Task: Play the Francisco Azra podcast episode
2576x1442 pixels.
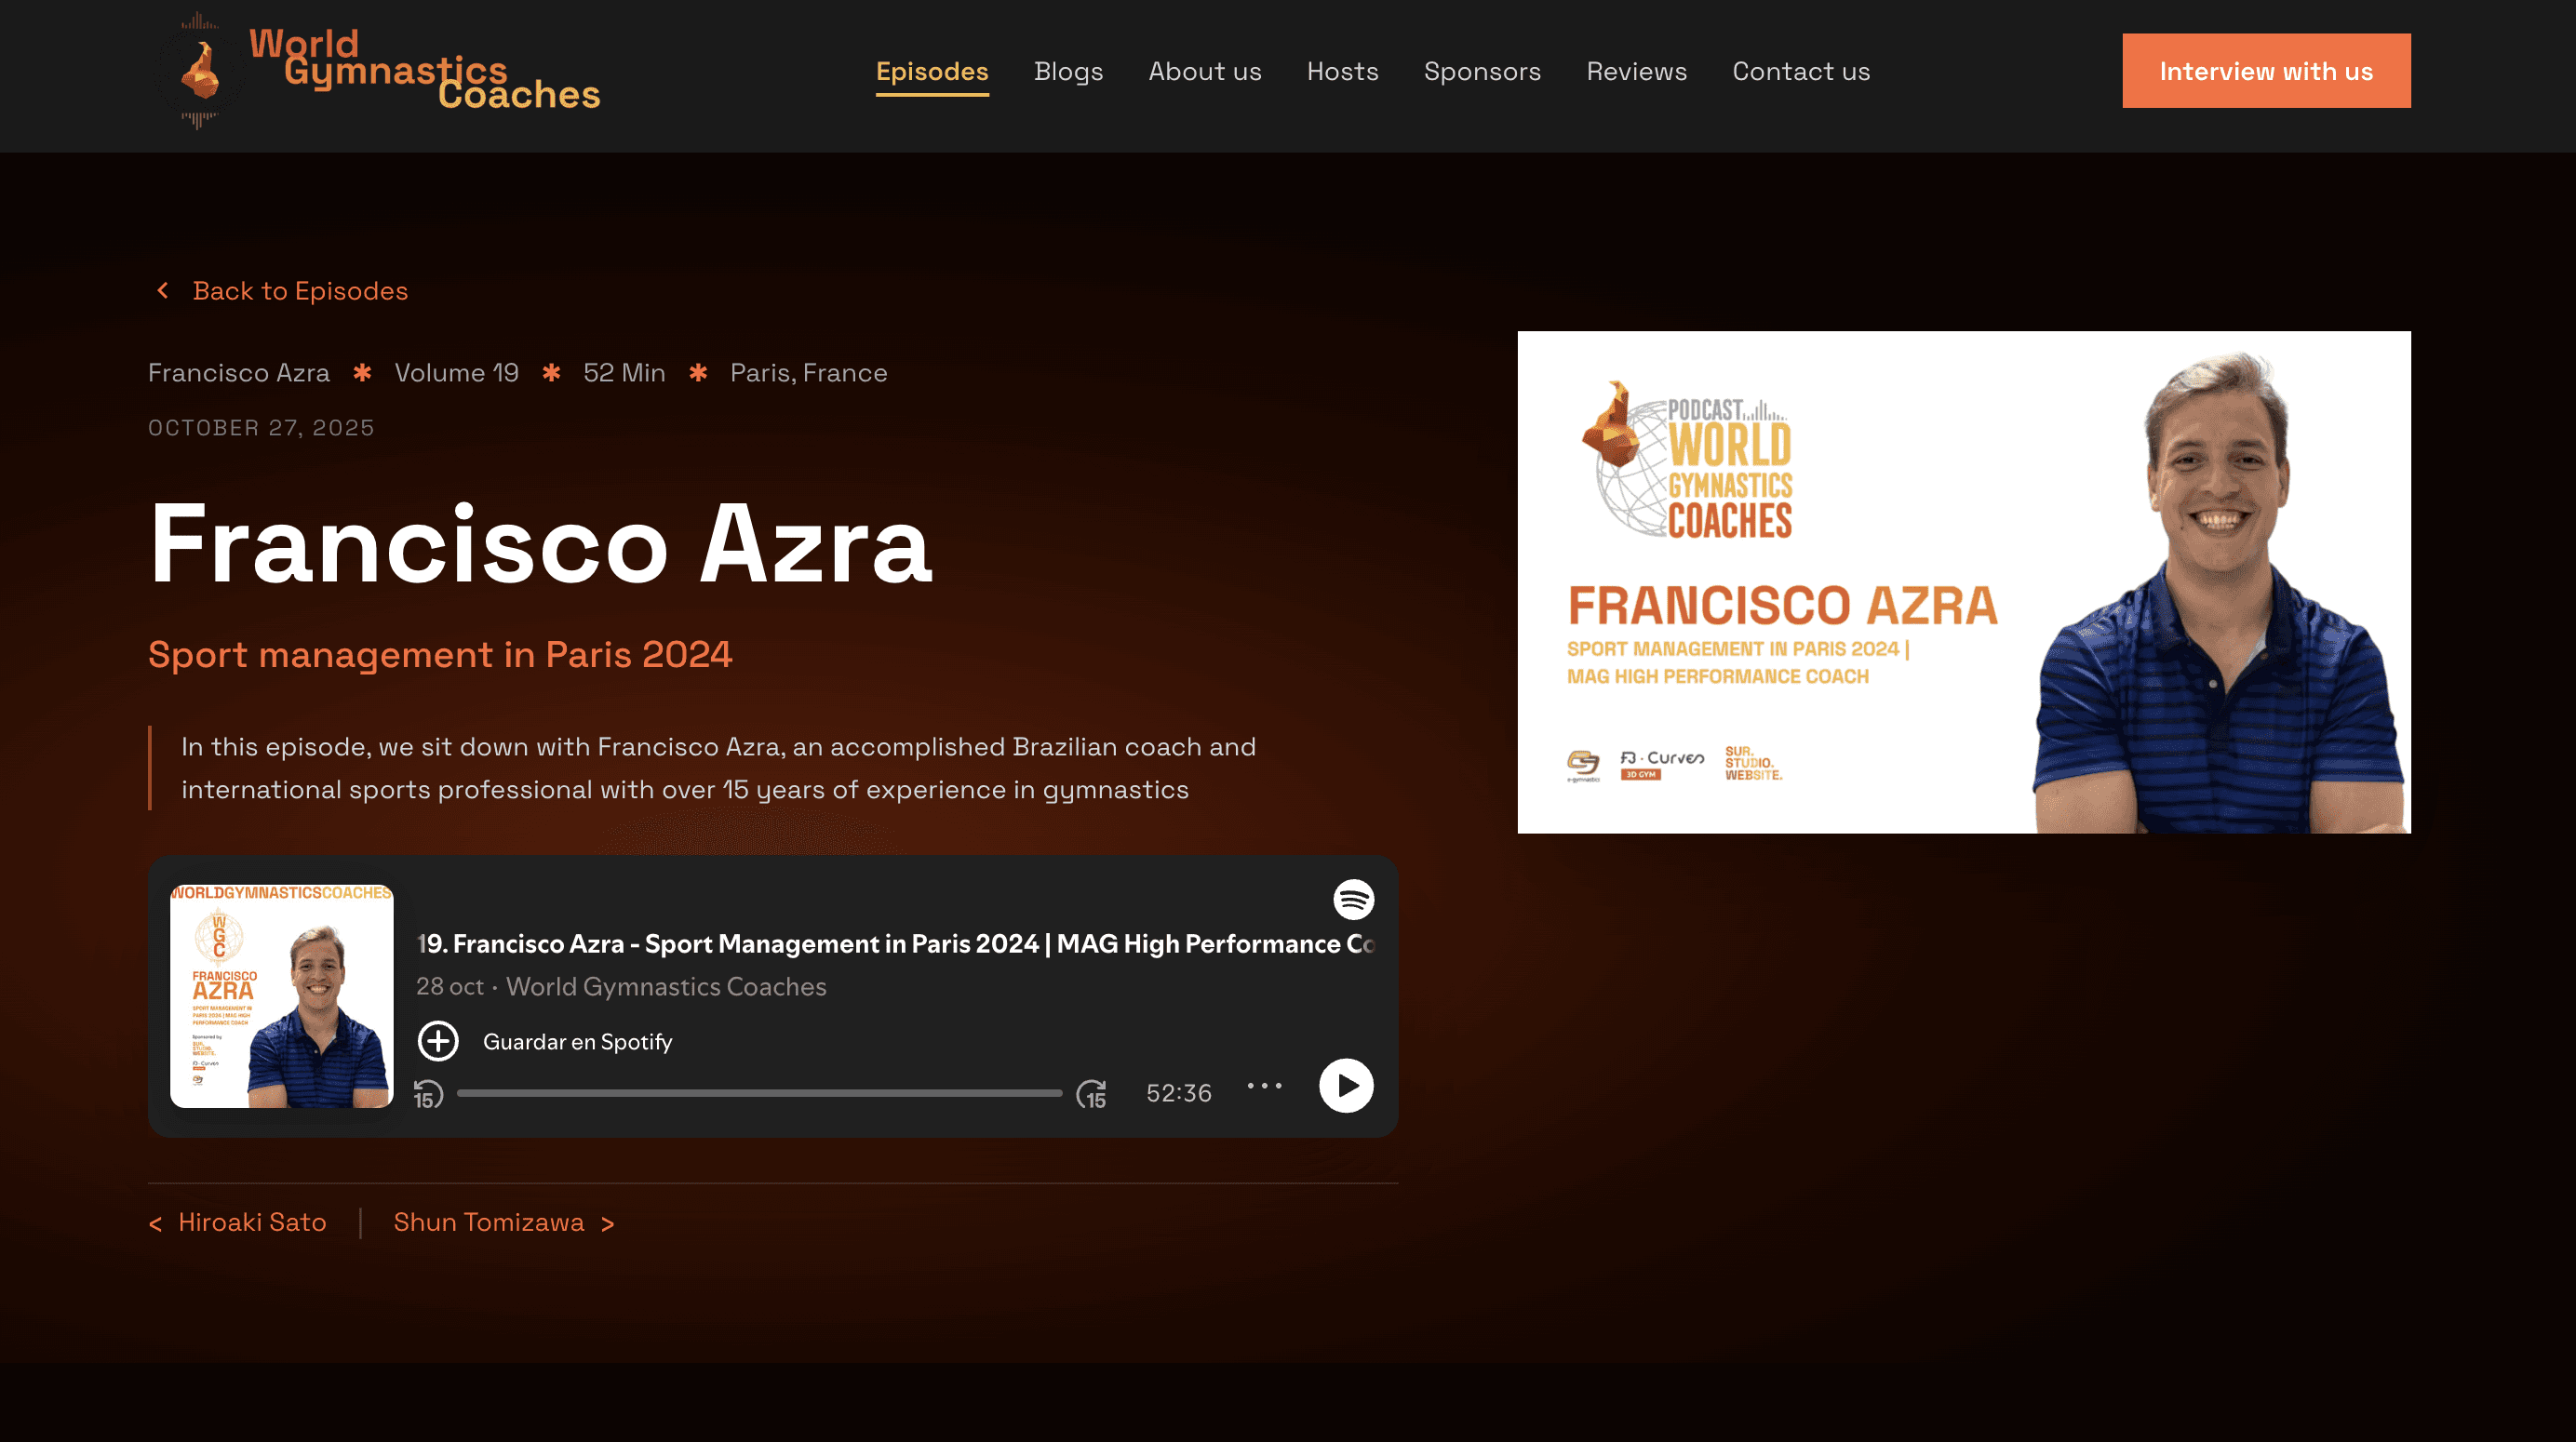Action: (1345, 1086)
